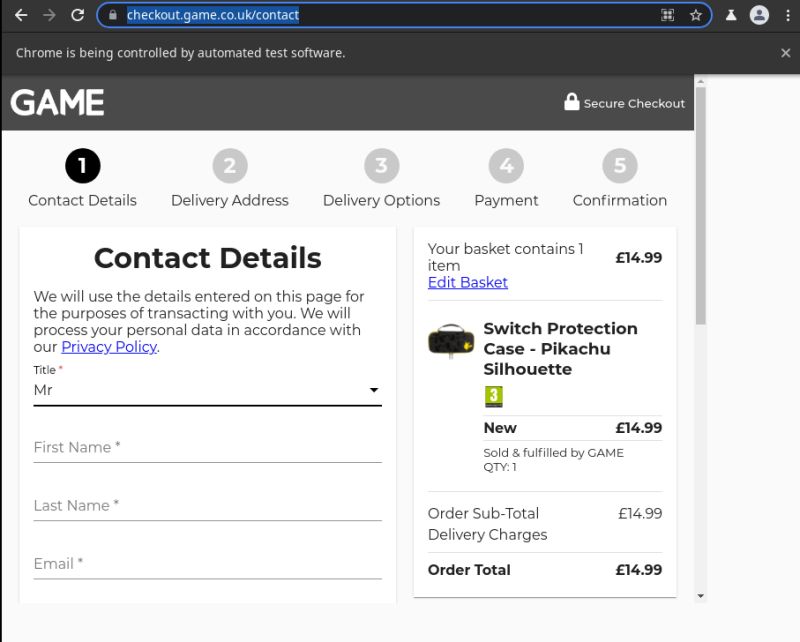
Task: Open the QR code icon in address bar
Action: click(x=667, y=15)
